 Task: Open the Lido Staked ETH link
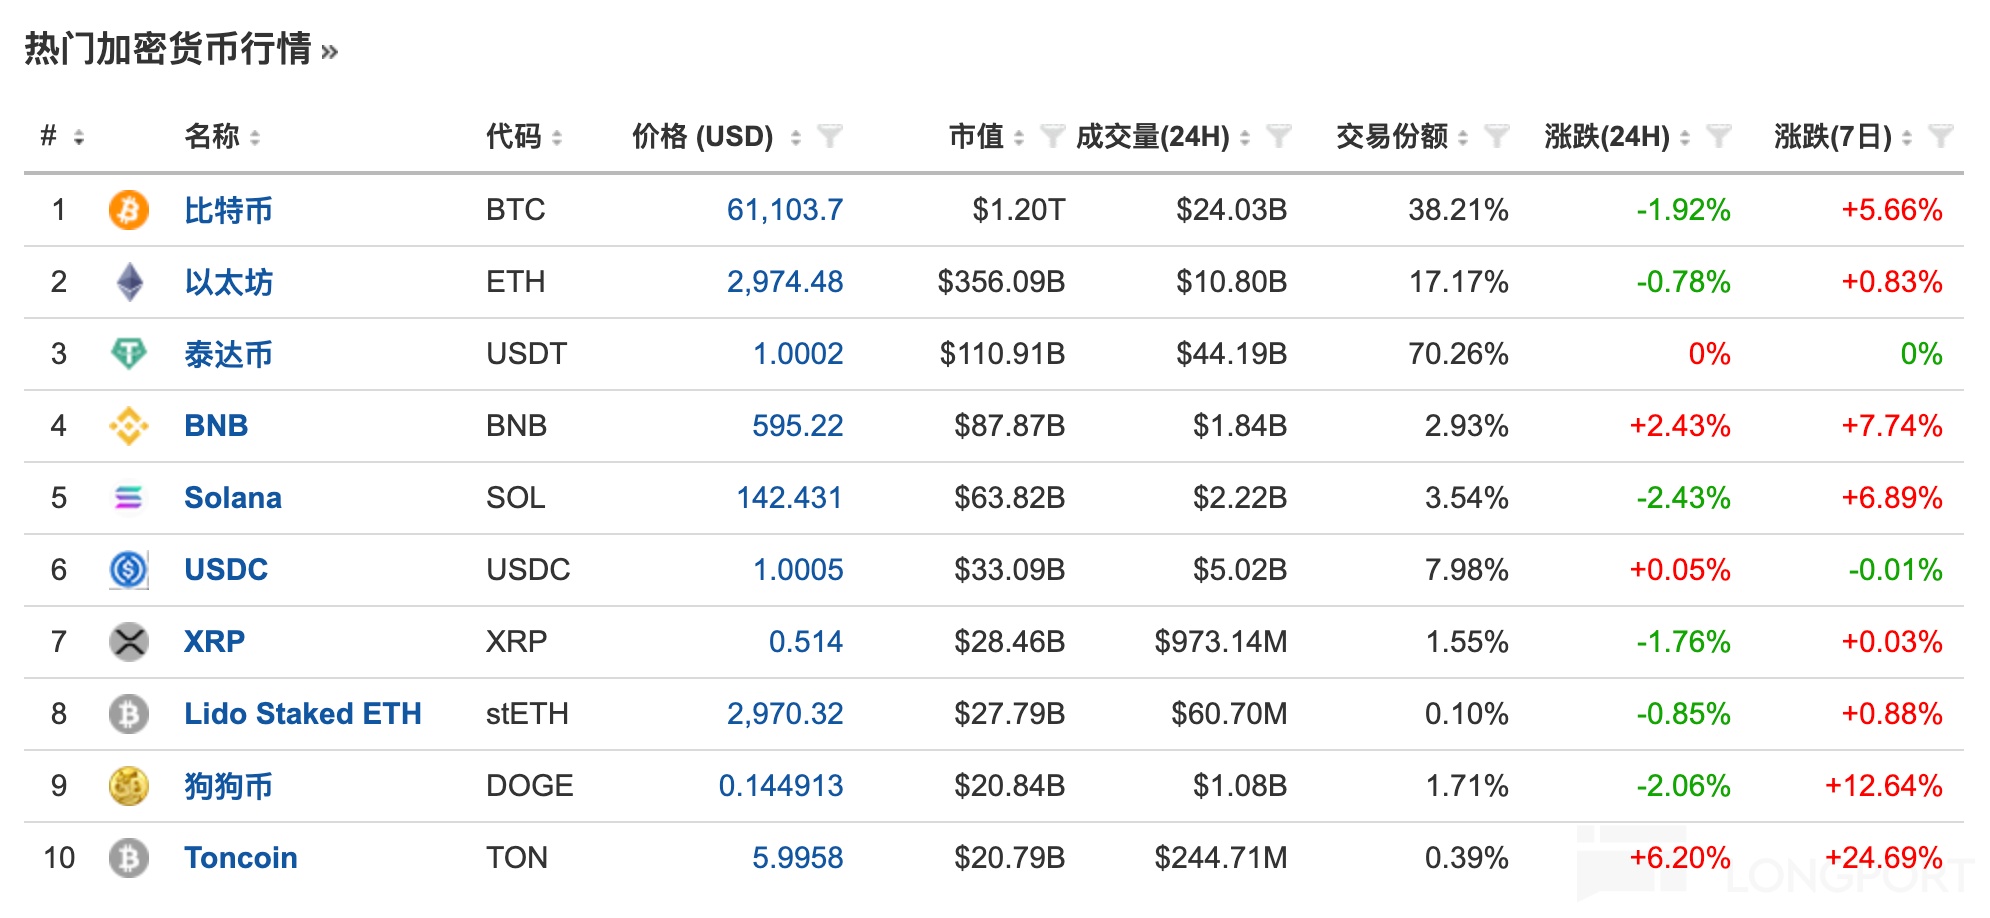tap(302, 714)
